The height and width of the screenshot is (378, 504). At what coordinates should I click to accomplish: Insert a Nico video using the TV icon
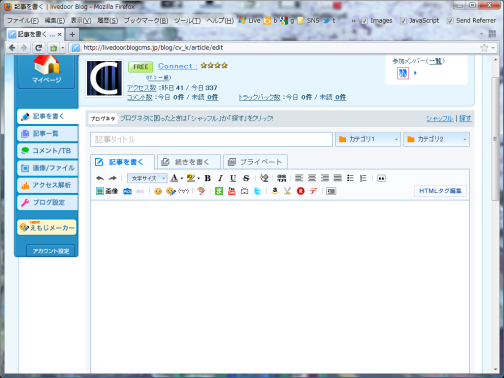pos(245,191)
